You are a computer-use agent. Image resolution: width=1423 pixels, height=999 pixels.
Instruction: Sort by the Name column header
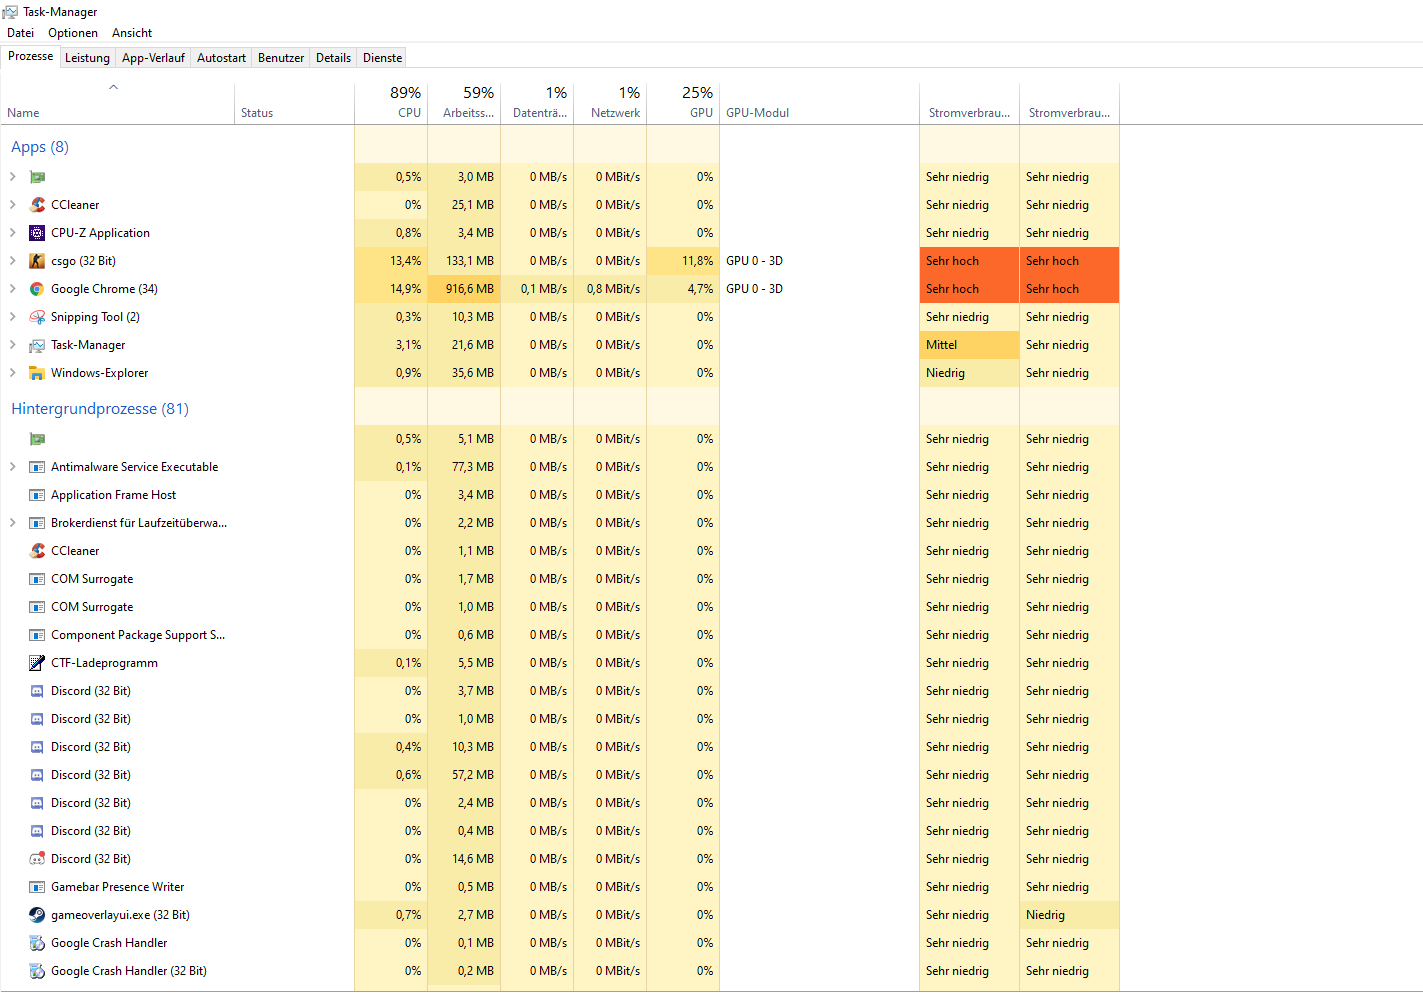[117, 104]
